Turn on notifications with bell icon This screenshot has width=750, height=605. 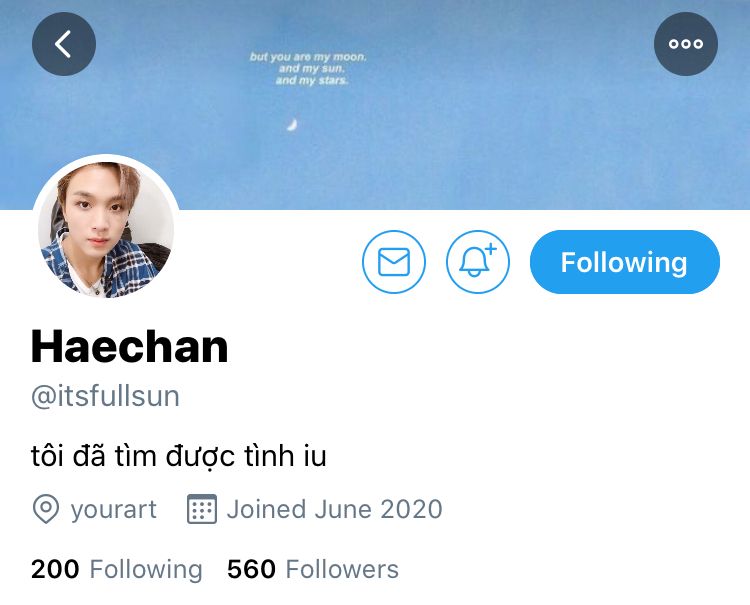[477, 262]
